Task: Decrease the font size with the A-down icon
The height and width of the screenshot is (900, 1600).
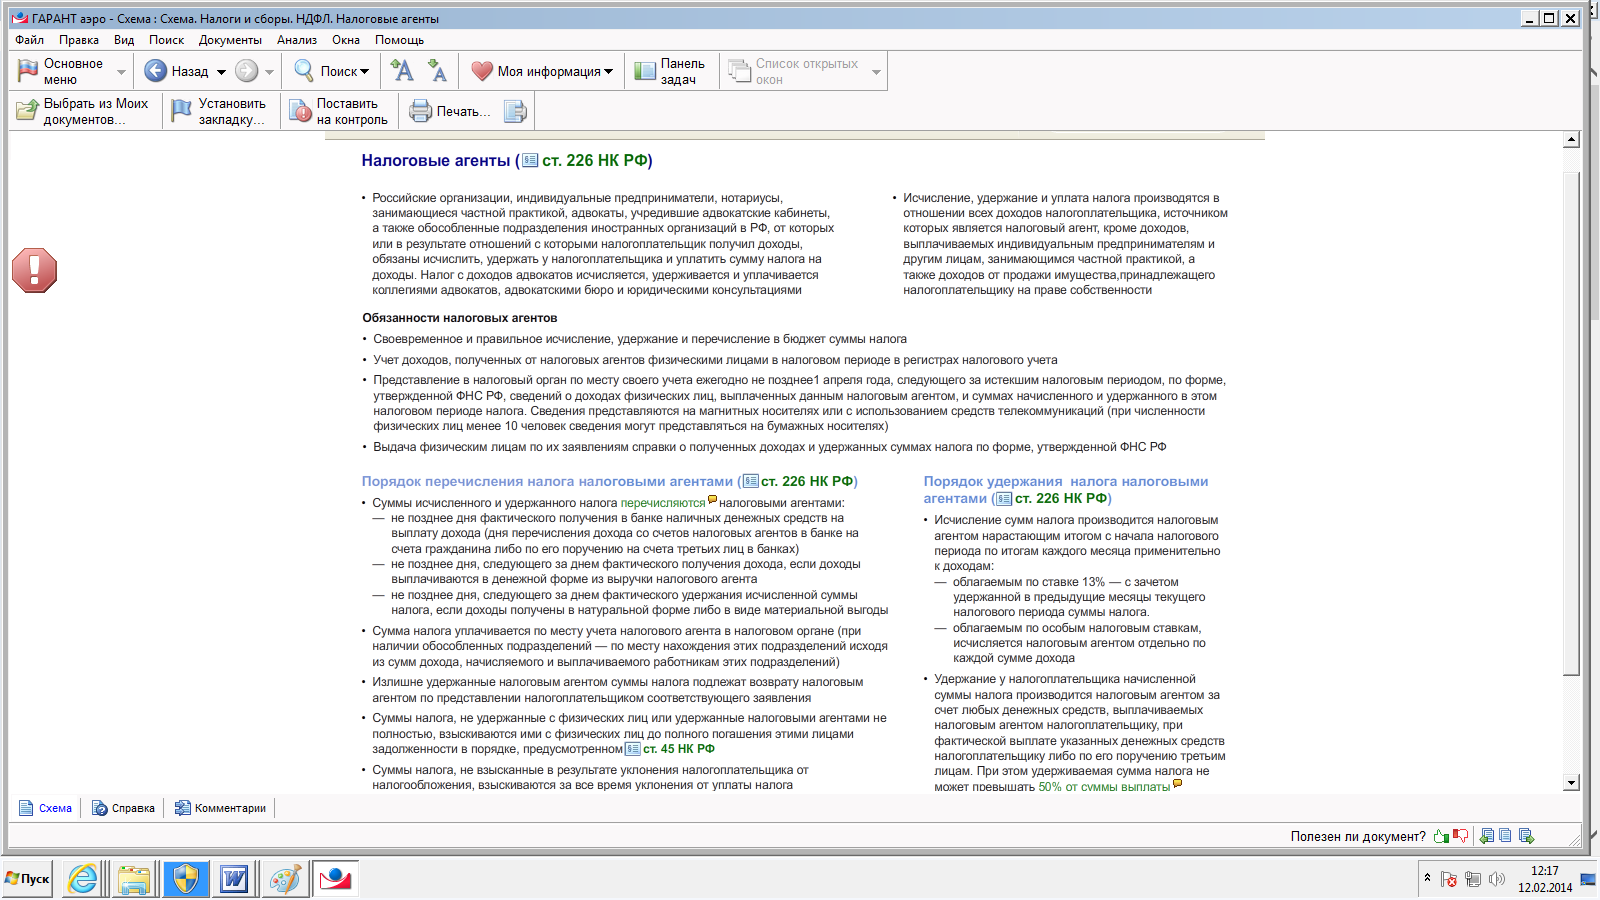Action: (x=437, y=70)
